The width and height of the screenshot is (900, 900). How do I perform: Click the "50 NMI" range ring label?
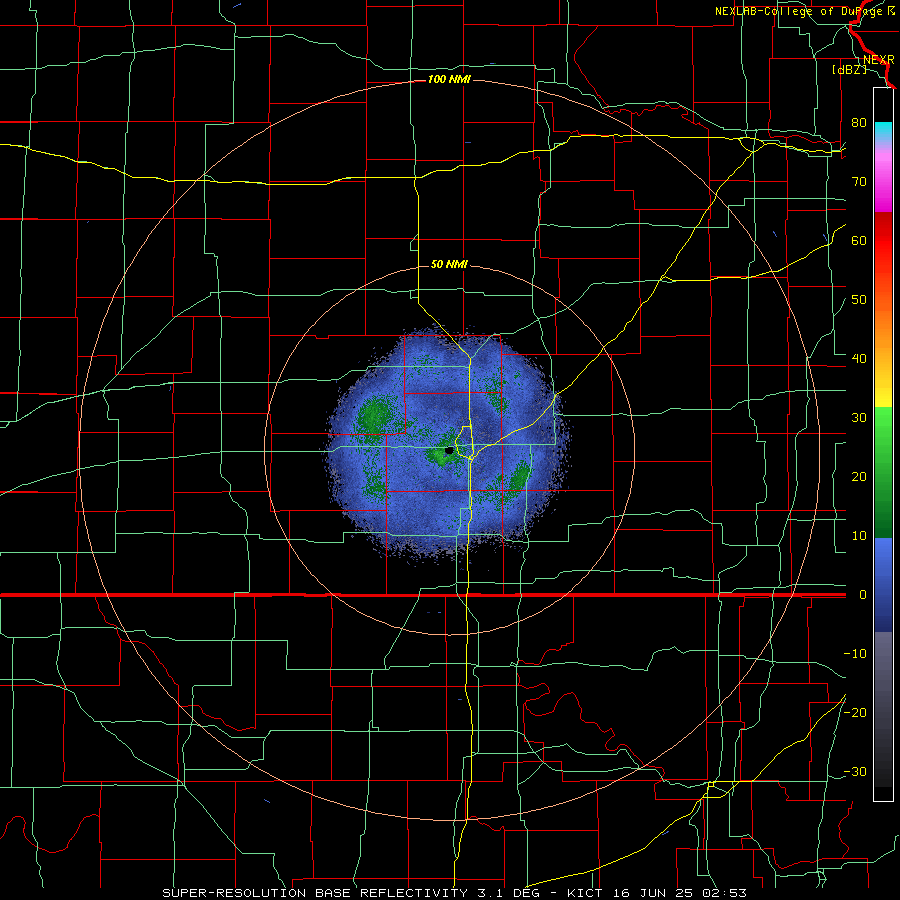click(449, 264)
